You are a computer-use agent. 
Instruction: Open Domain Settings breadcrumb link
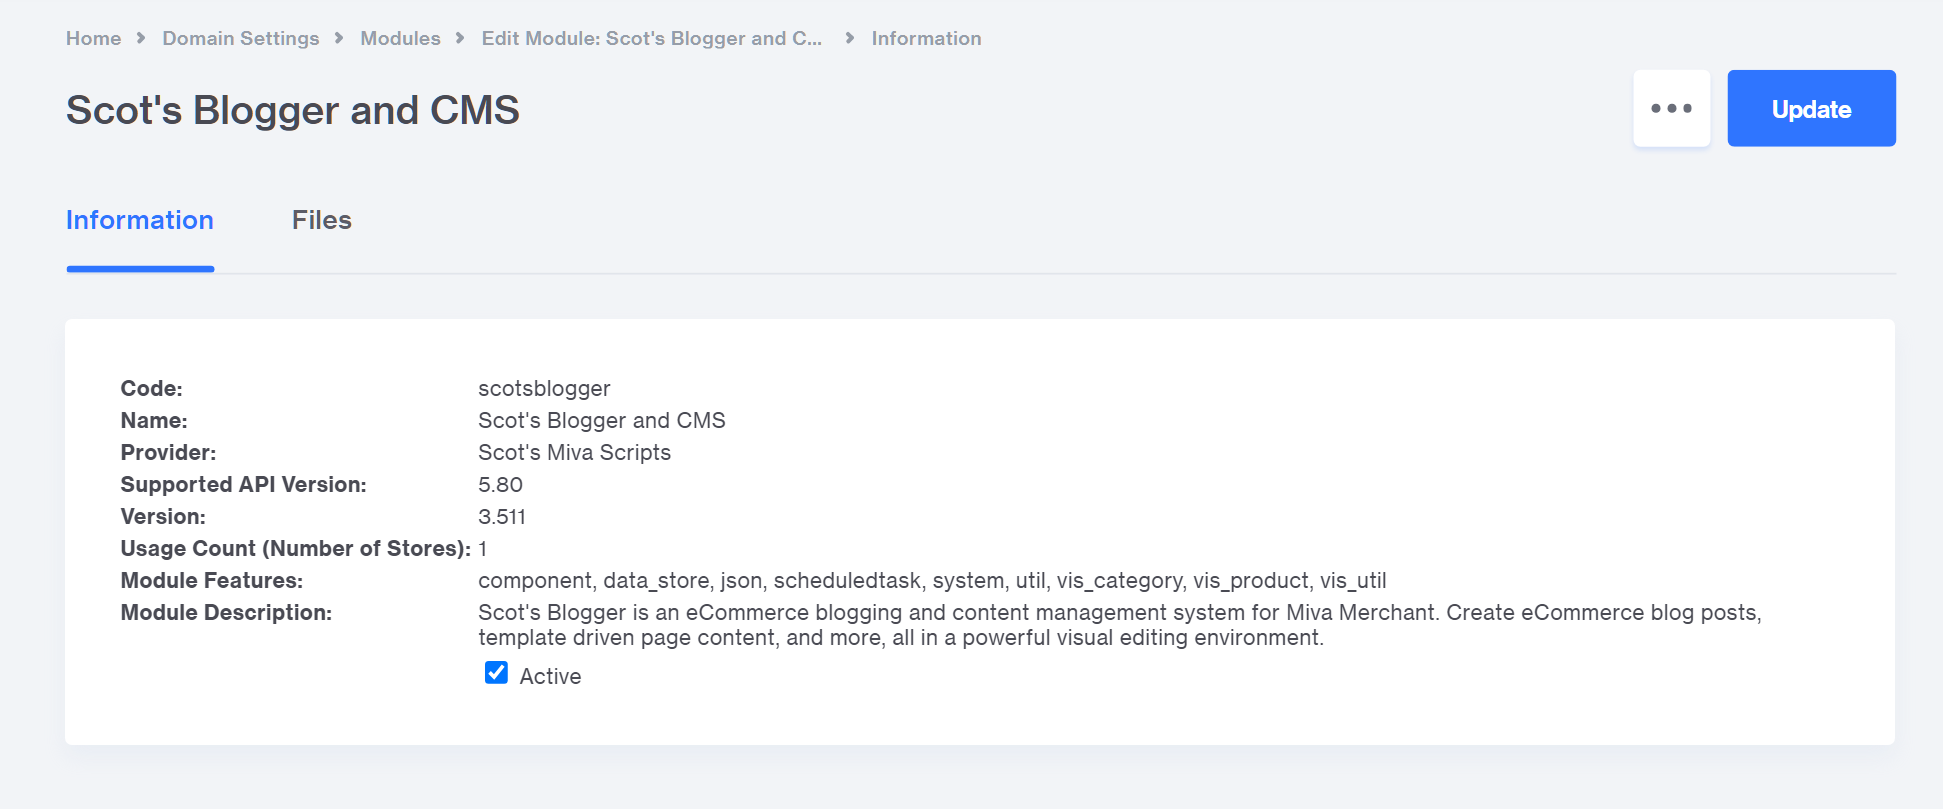coord(241,38)
